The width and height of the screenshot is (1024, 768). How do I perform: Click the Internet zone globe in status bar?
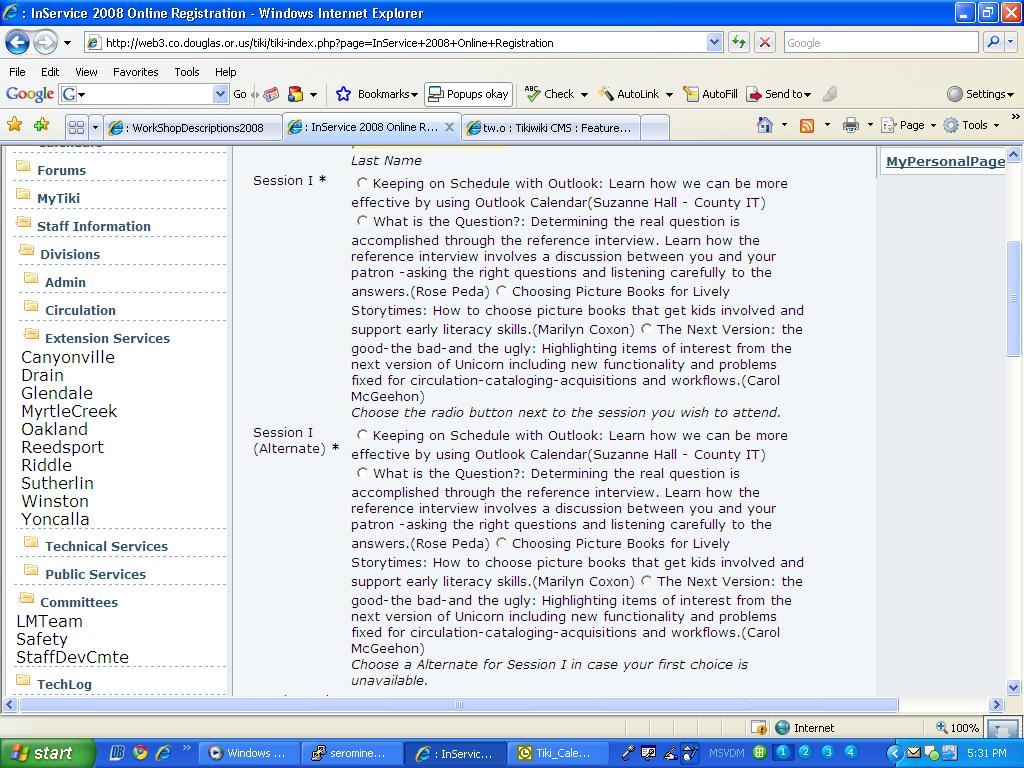(x=782, y=728)
